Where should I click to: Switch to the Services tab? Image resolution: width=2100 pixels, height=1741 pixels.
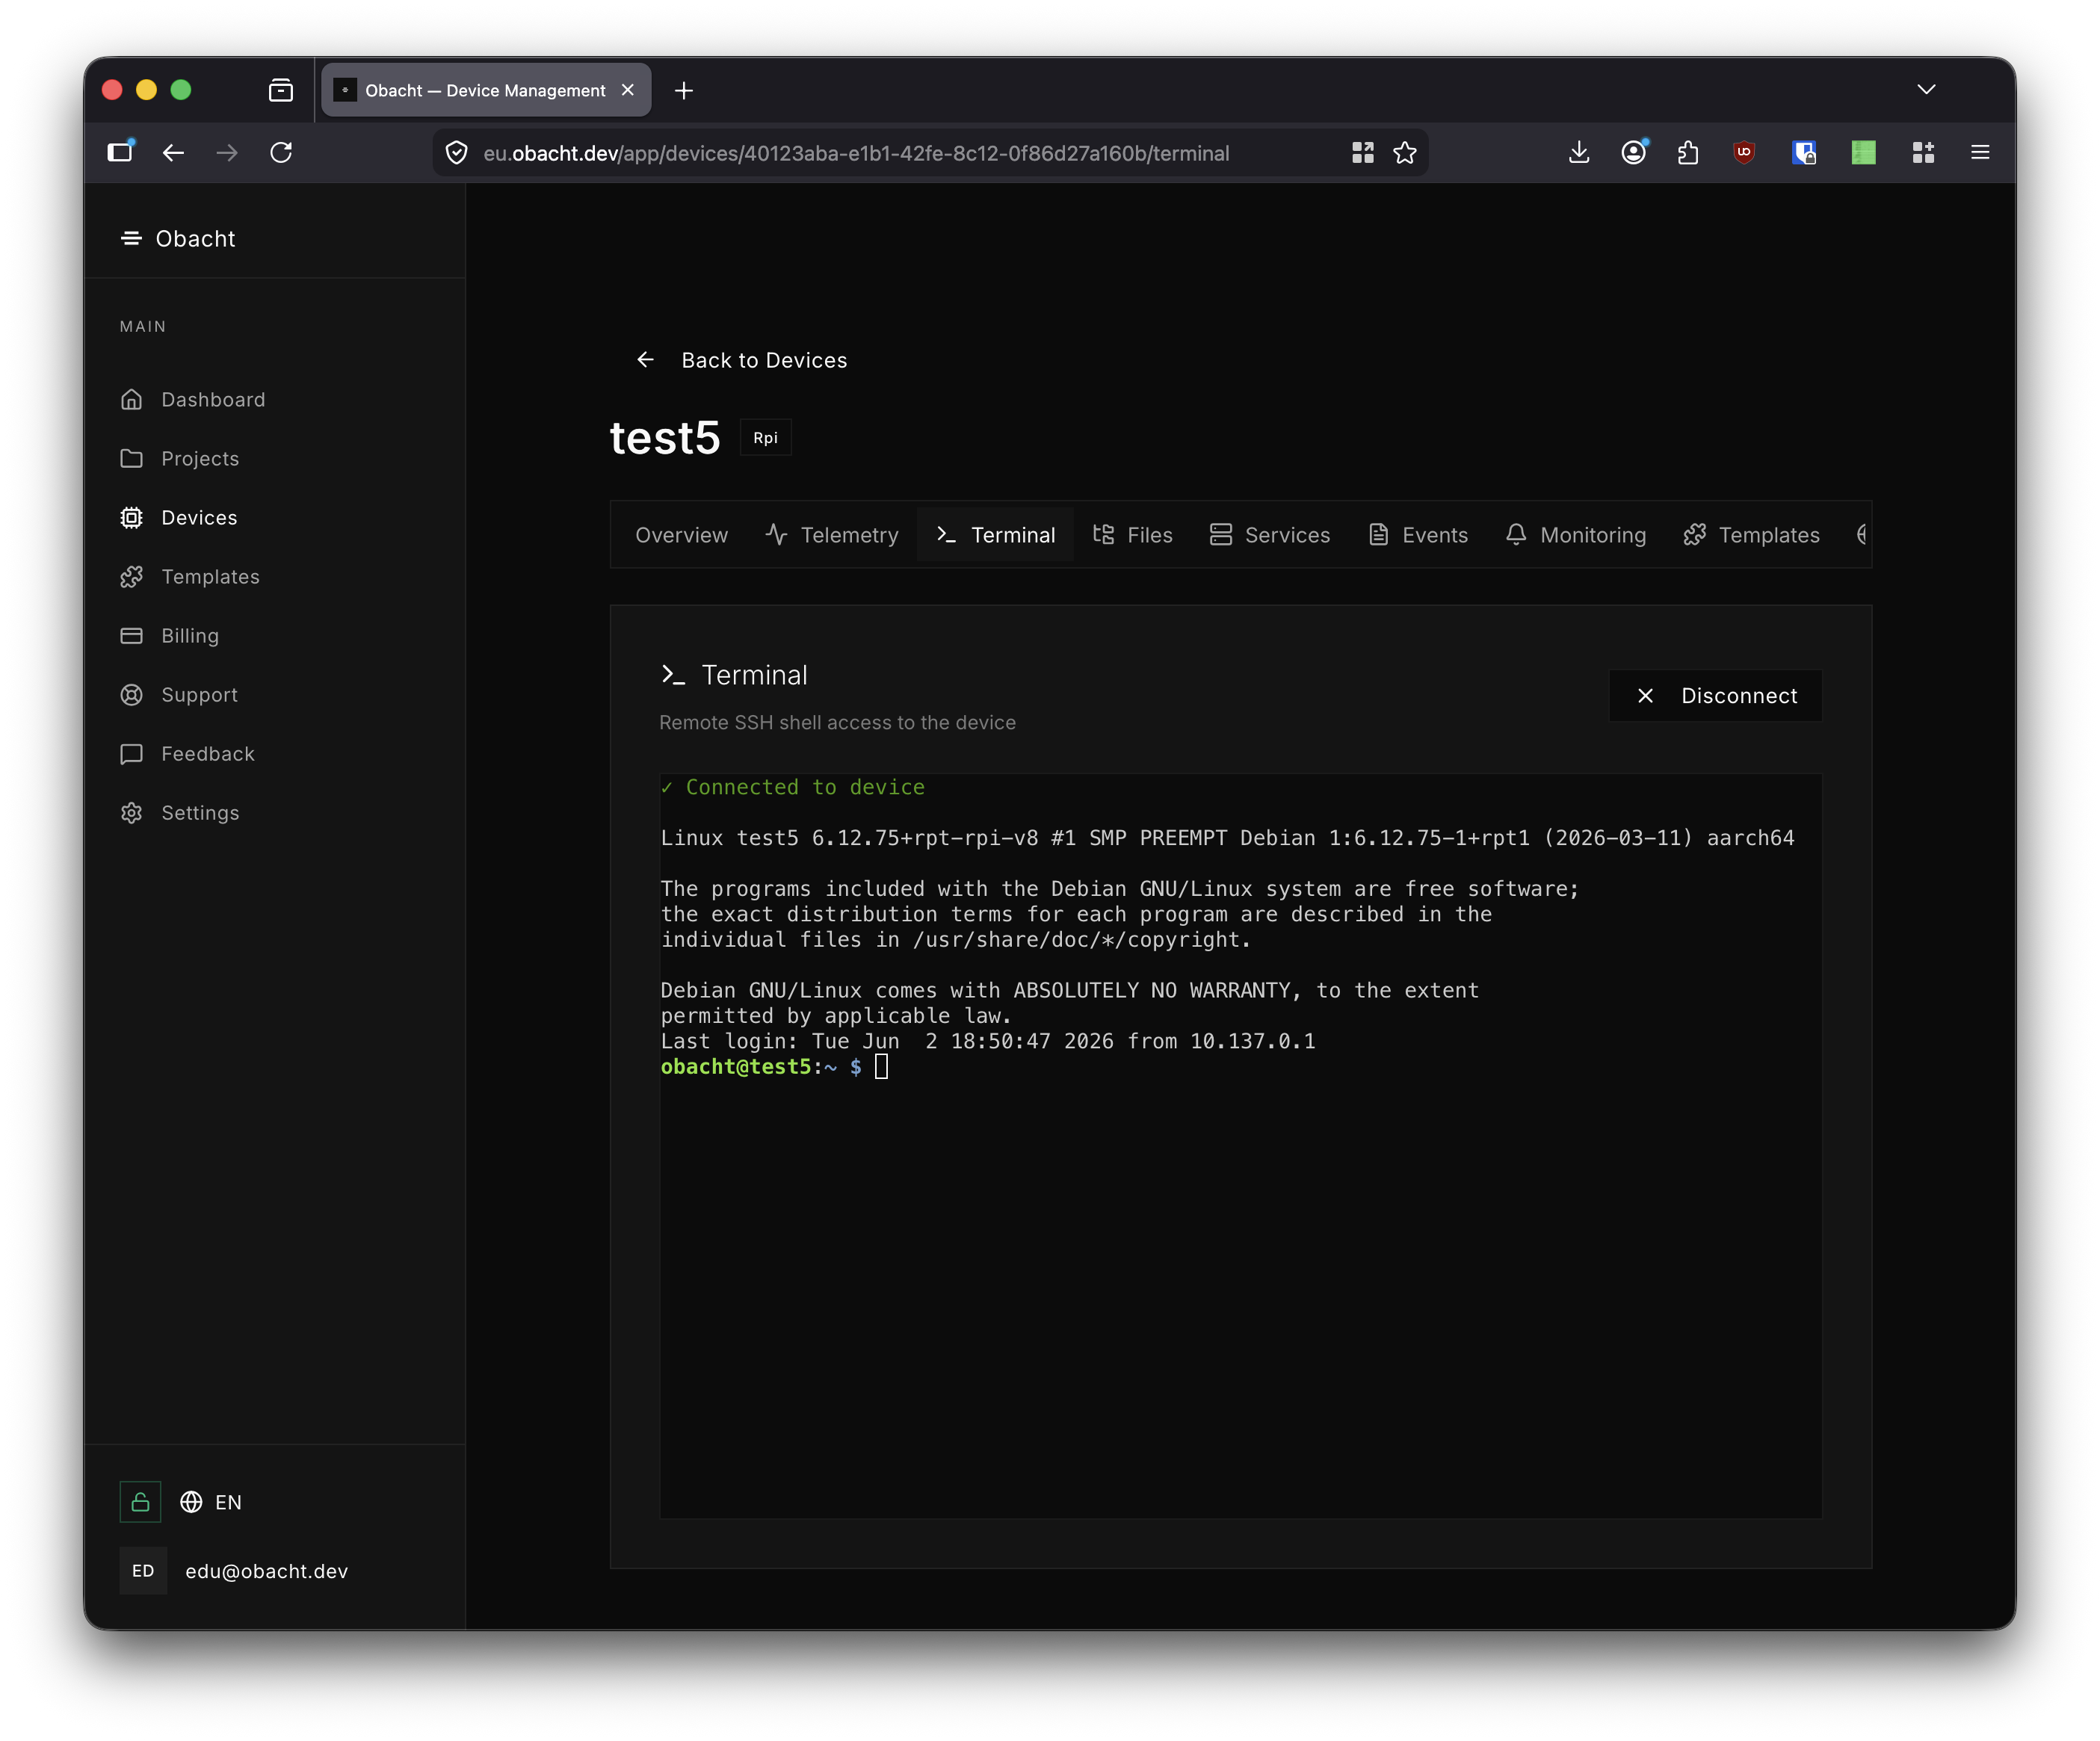point(1270,535)
